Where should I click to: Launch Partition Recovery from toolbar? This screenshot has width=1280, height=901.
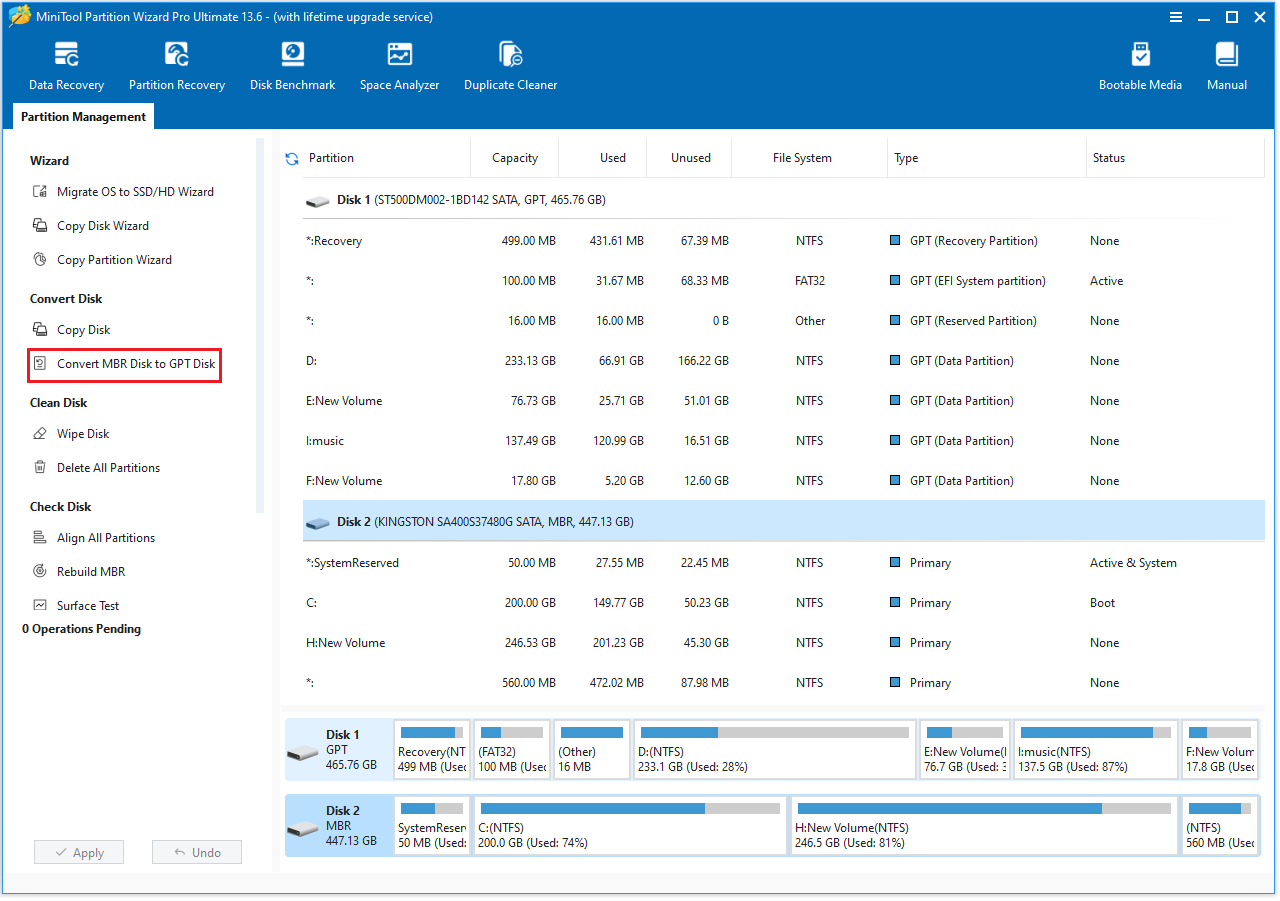(177, 66)
